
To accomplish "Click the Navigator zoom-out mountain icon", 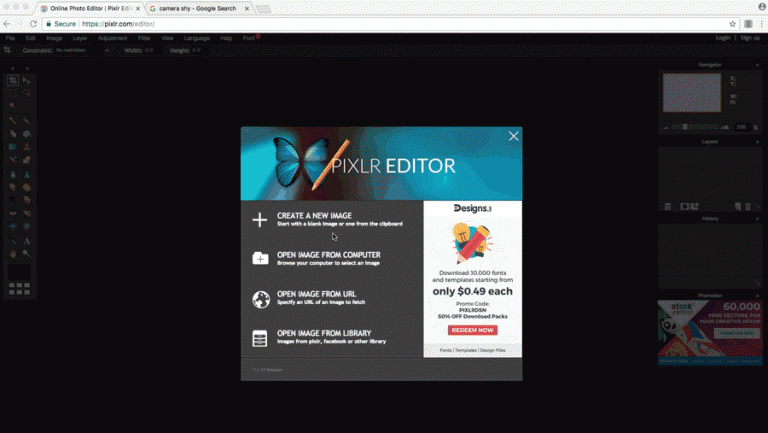I will pyautogui.click(x=666, y=127).
